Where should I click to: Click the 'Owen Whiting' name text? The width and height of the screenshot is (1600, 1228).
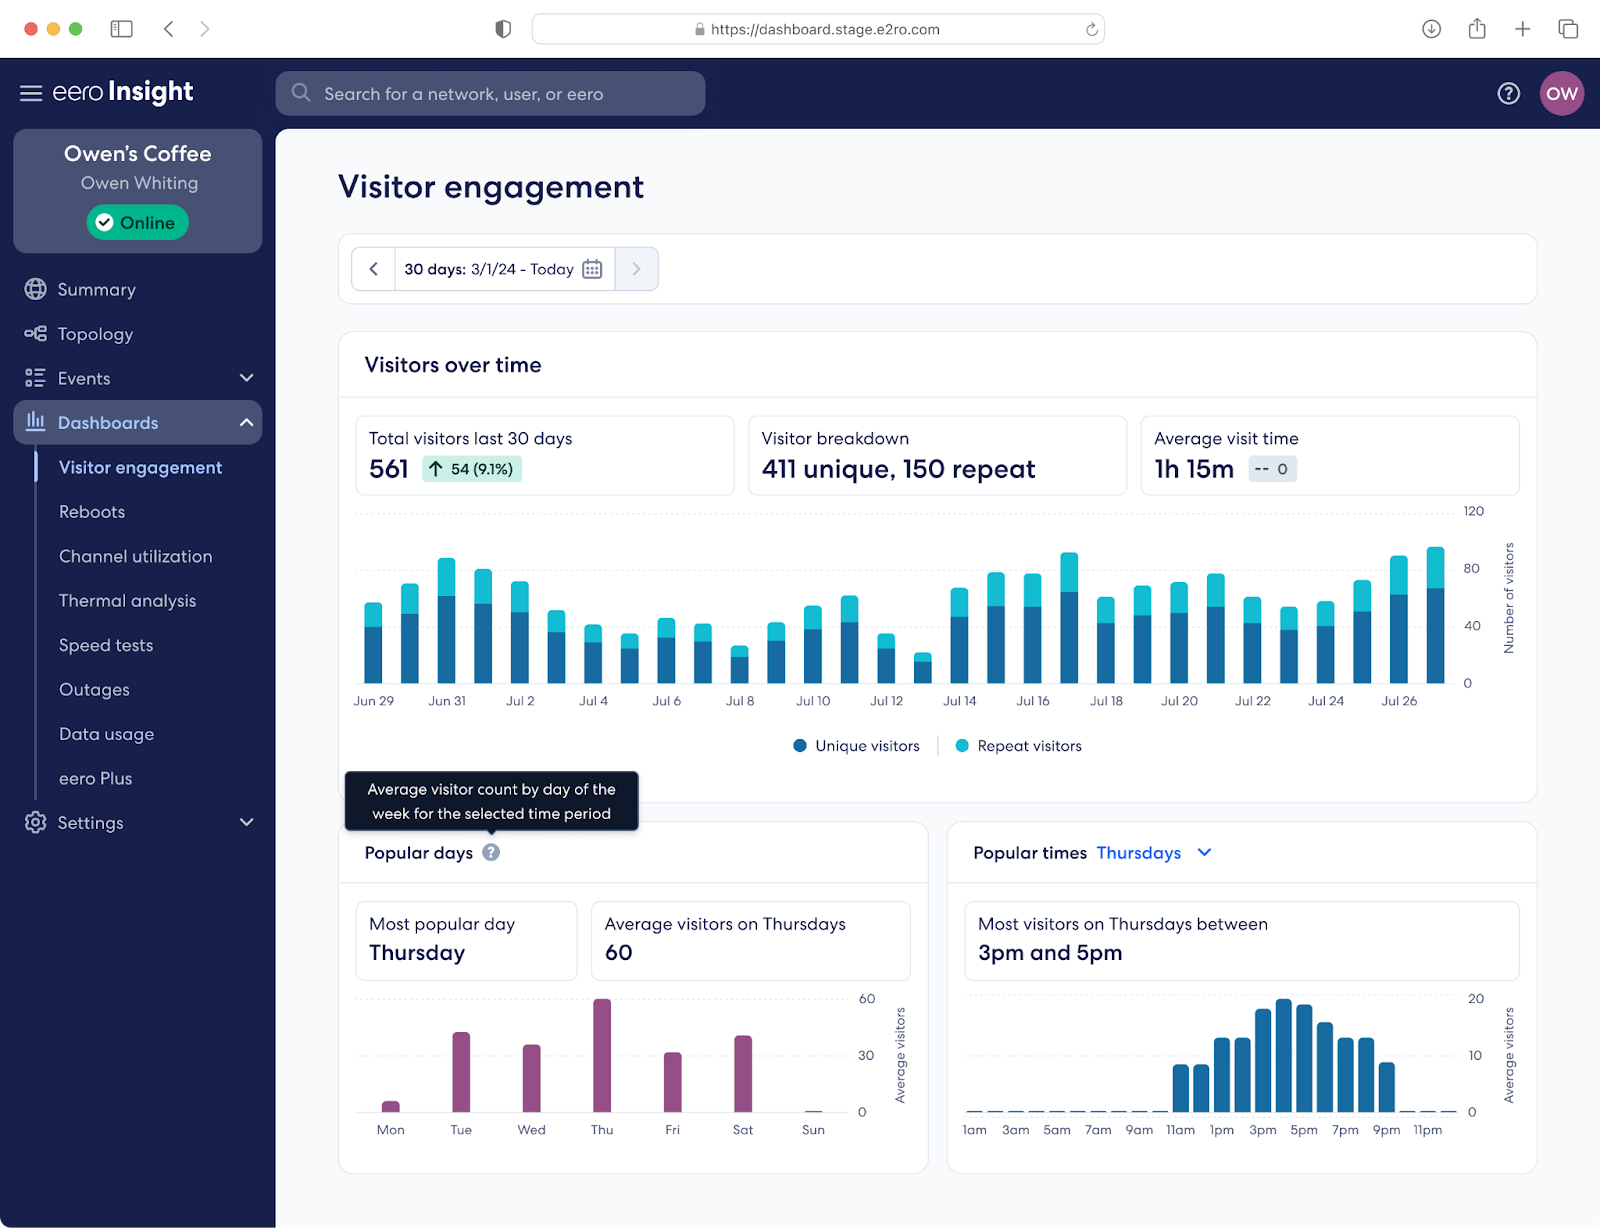coord(139,183)
